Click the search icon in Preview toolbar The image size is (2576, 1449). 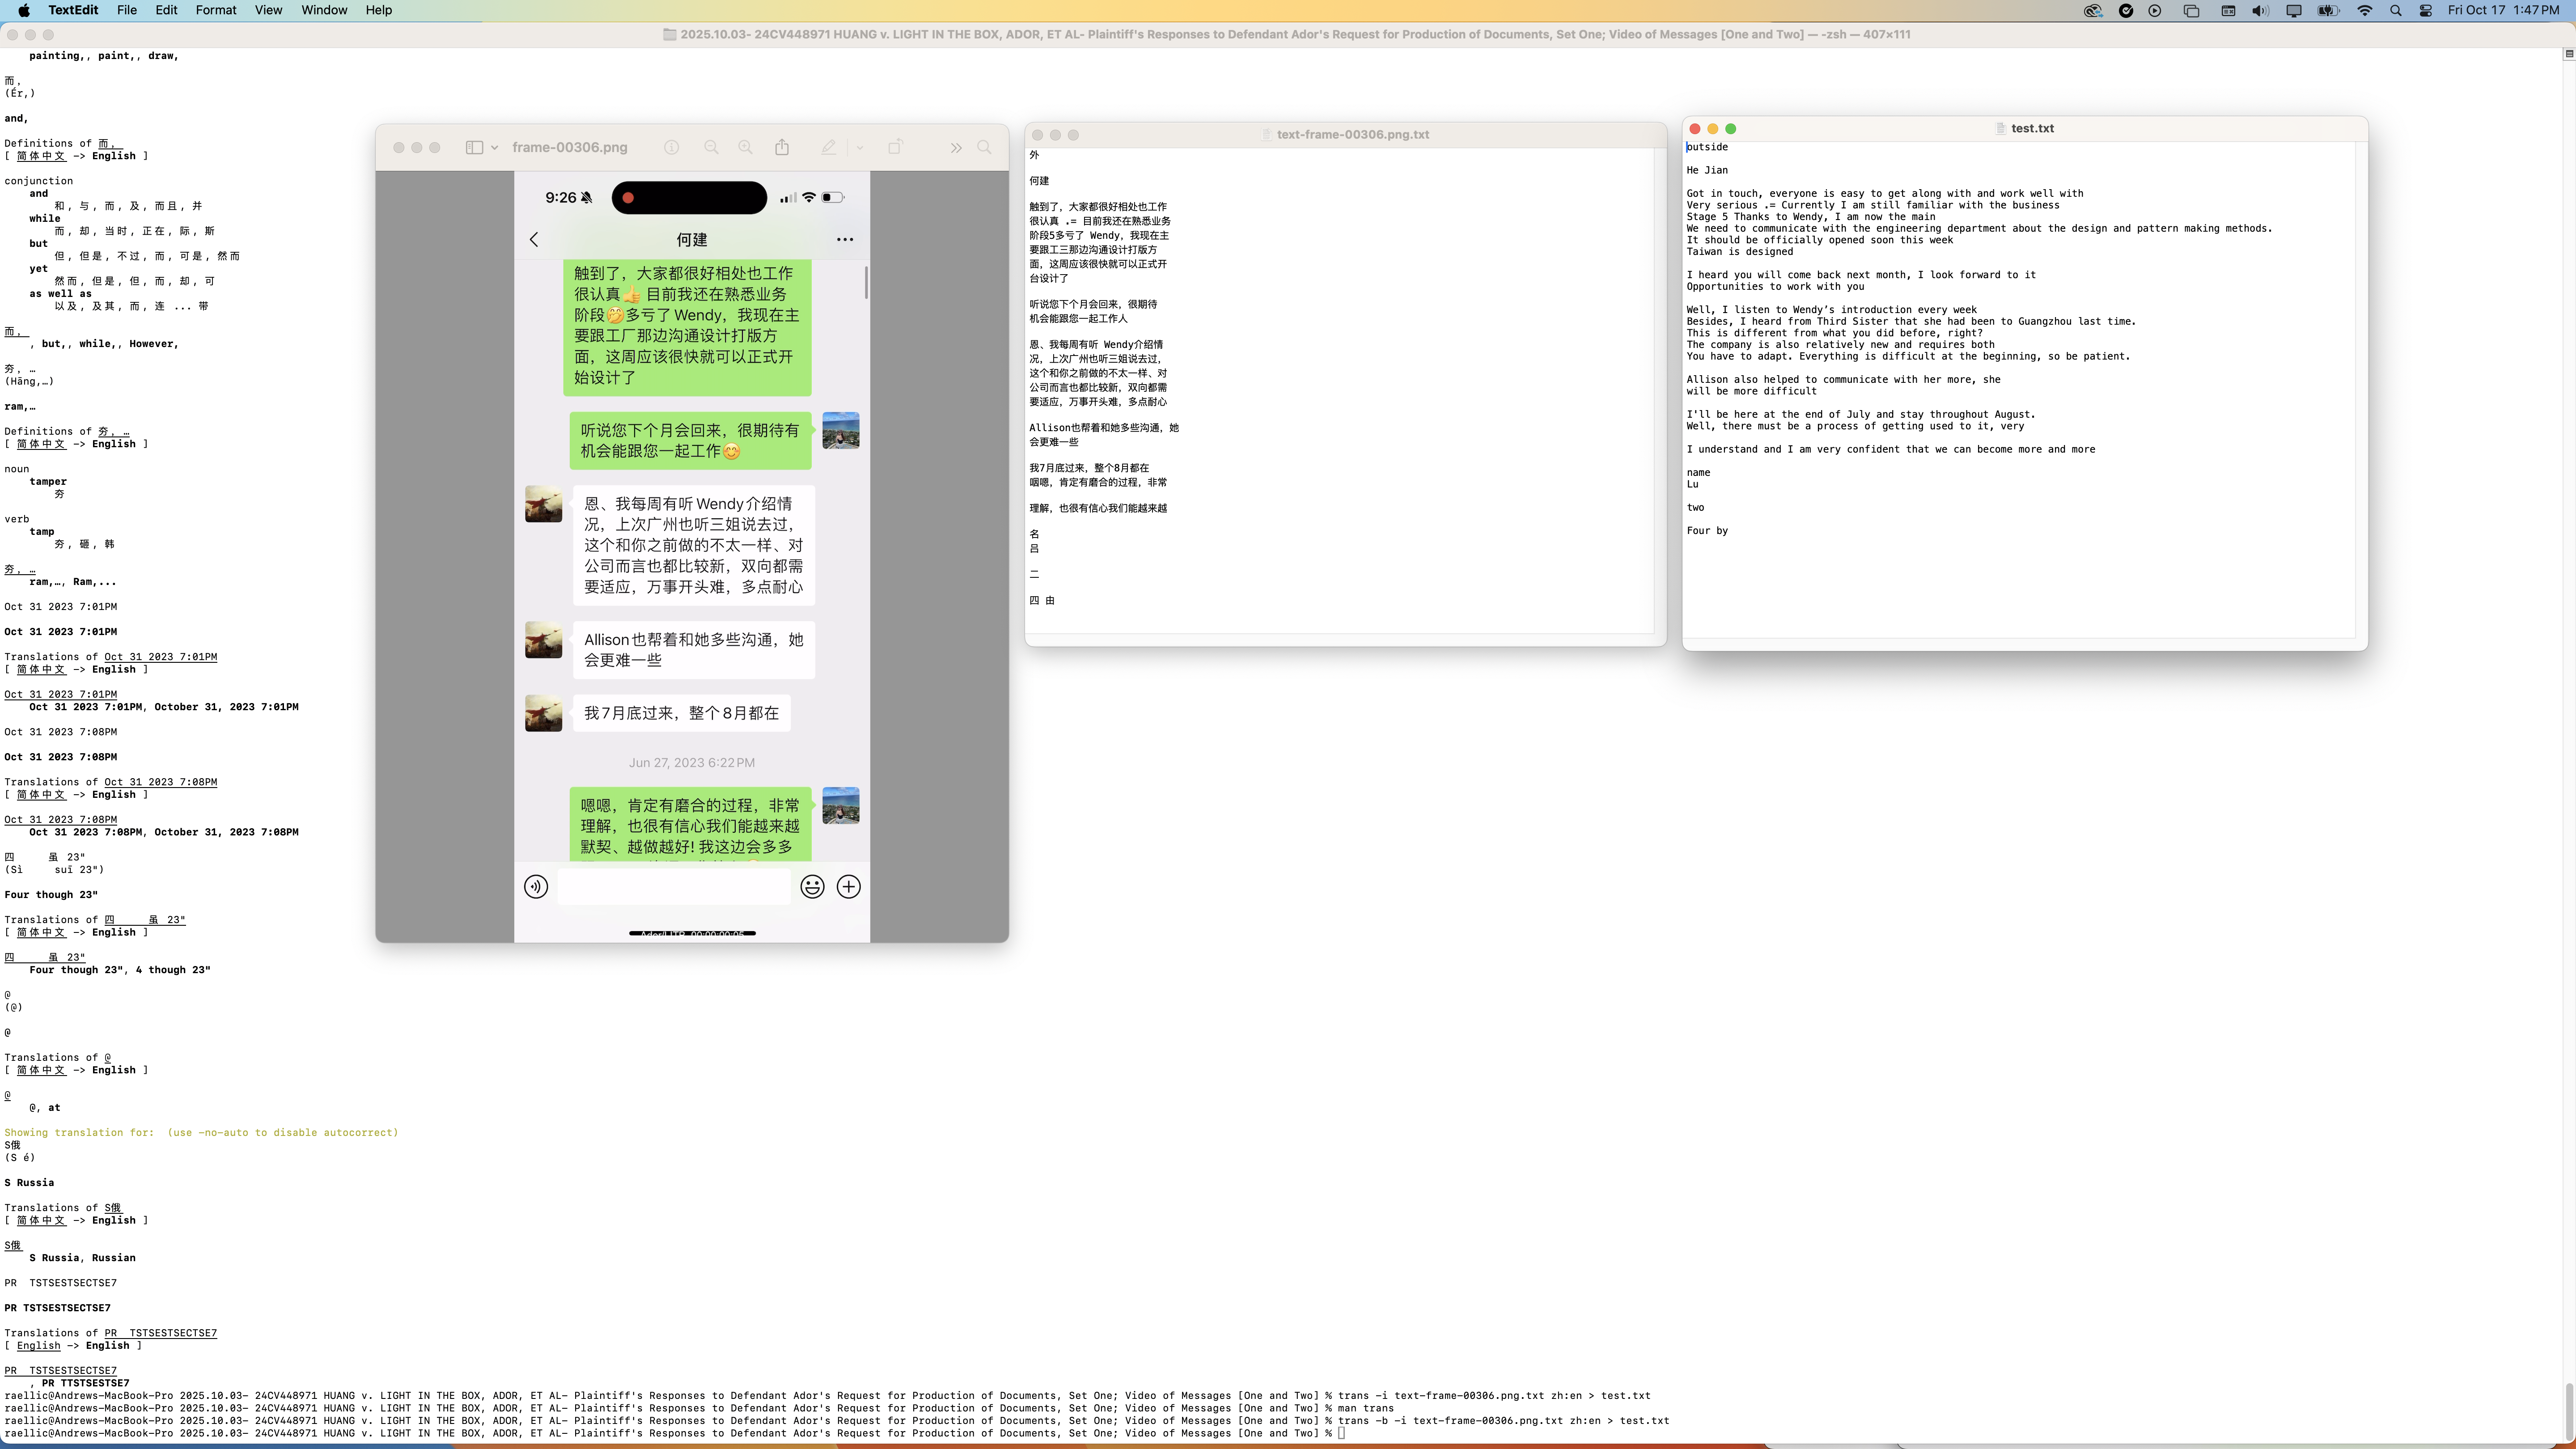click(985, 147)
